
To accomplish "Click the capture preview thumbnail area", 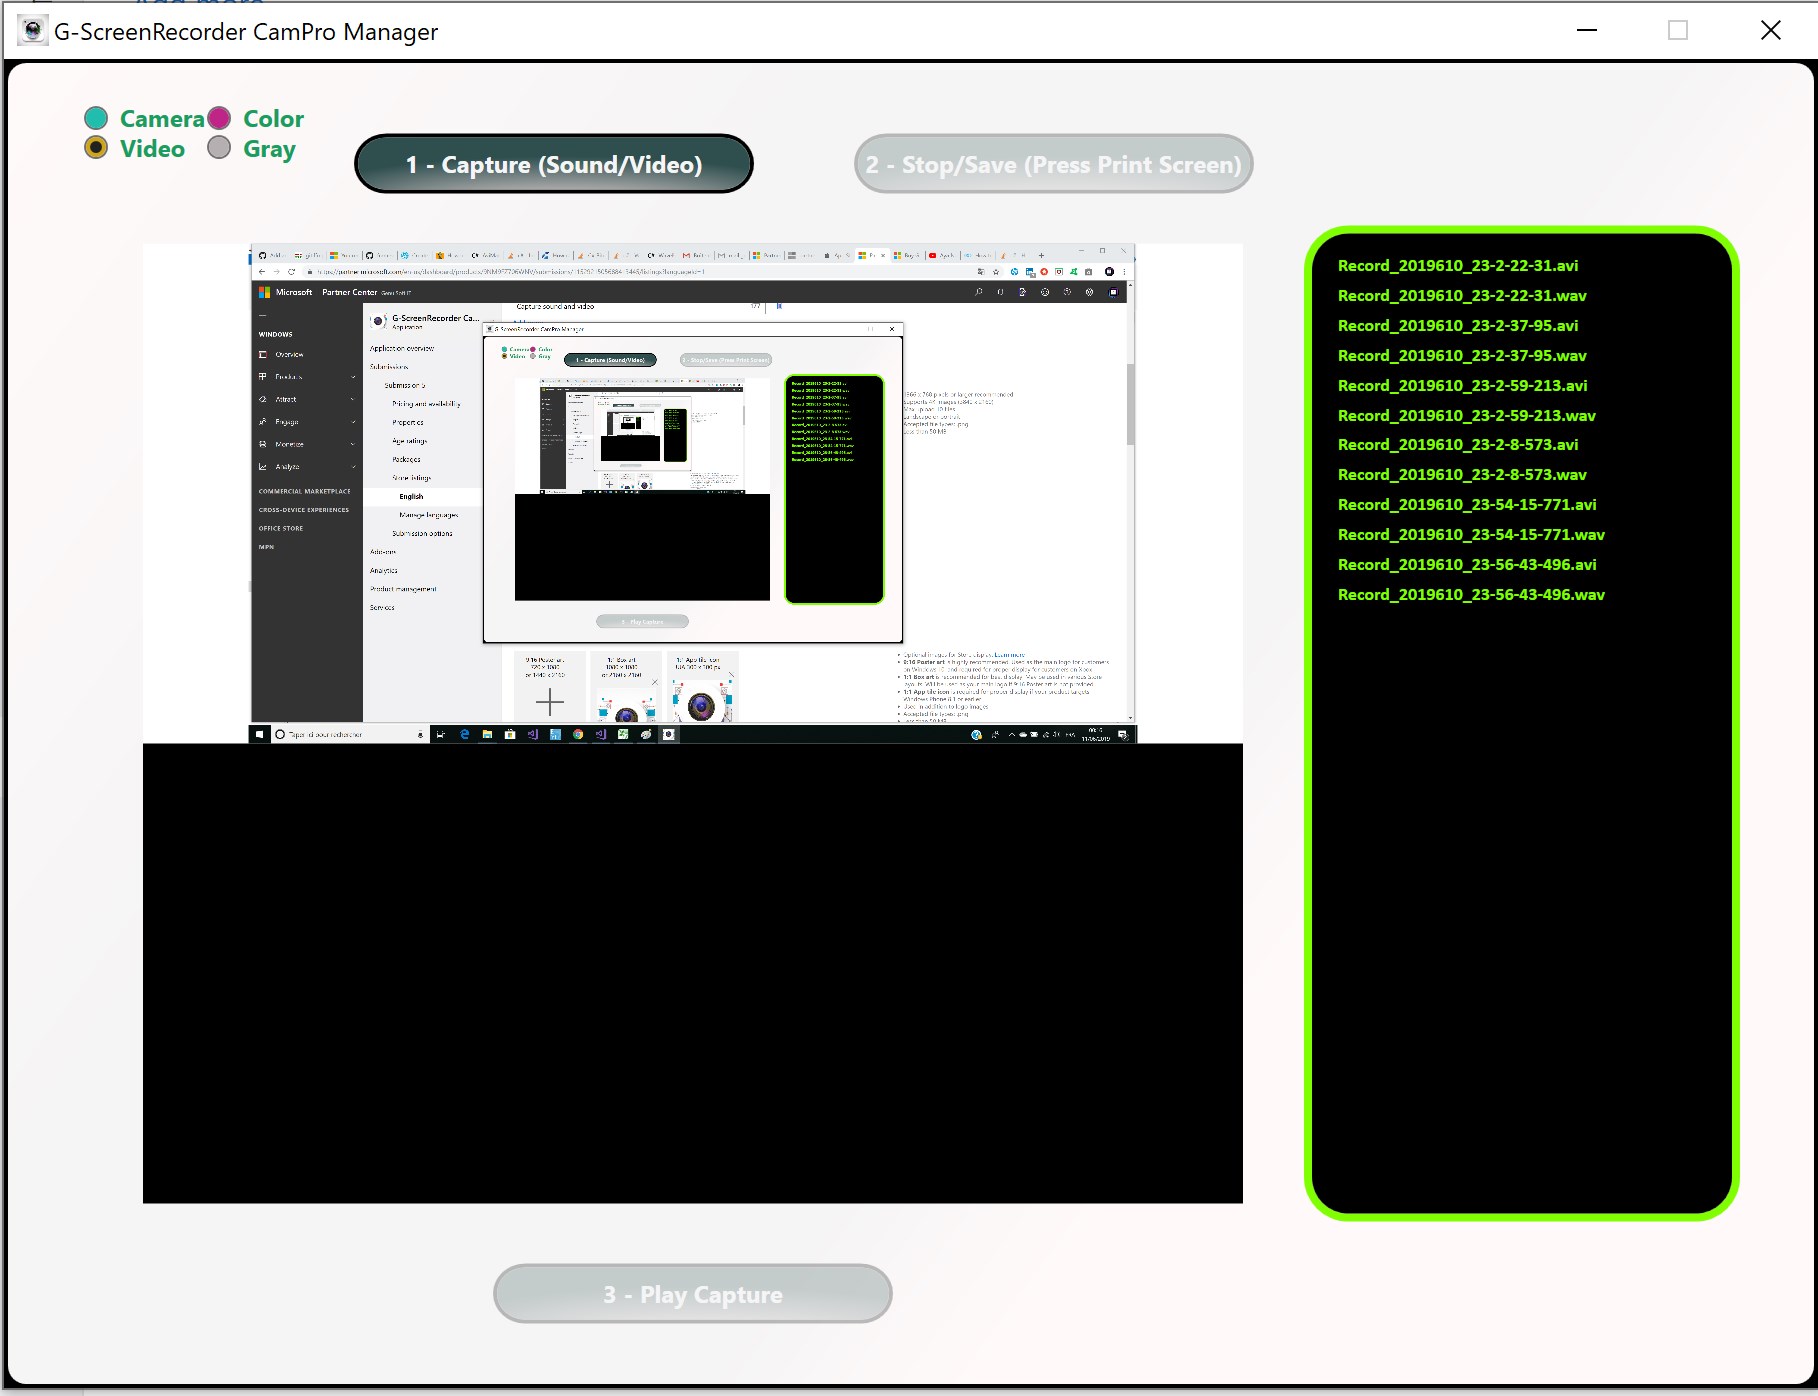I will 693,720.
